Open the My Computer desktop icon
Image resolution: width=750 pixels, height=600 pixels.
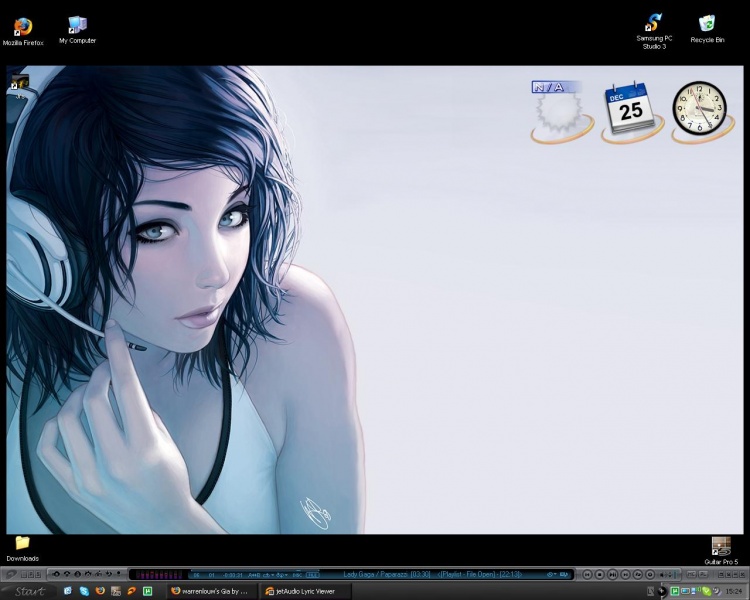(x=77, y=30)
